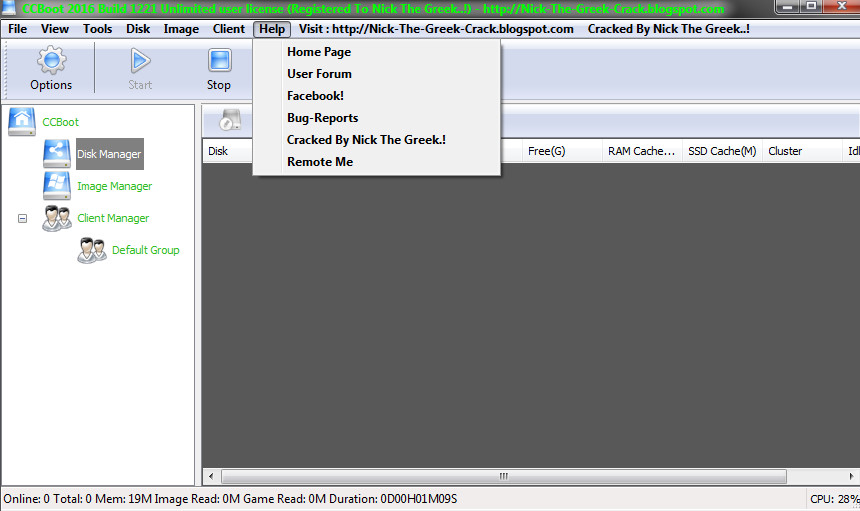Click the Disk Manager share icon
Screen dimensions: 860x511
57,154
